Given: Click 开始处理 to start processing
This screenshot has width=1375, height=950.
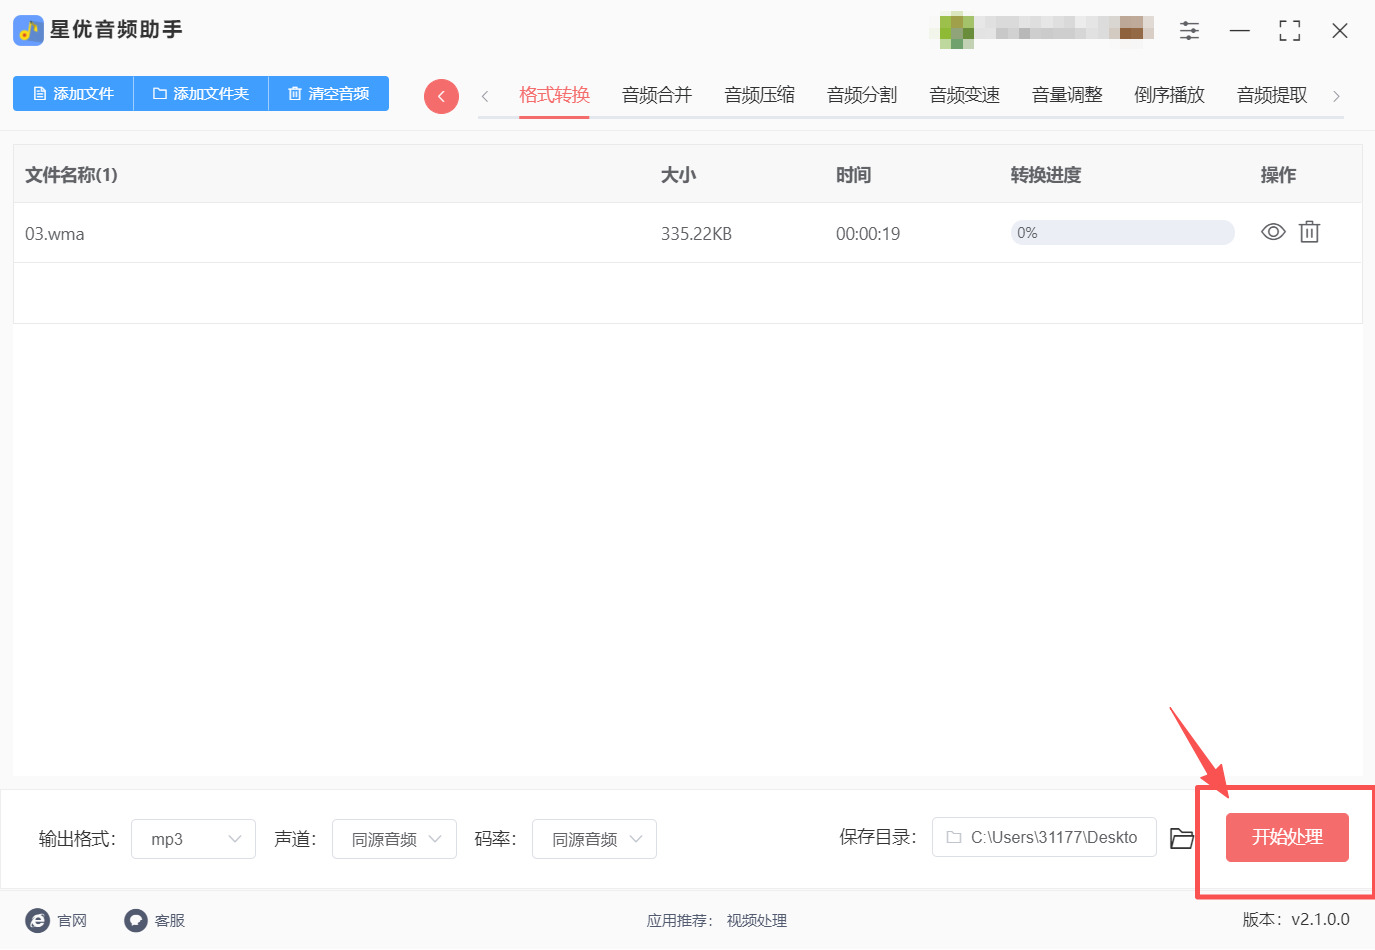Looking at the screenshot, I should coord(1287,838).
